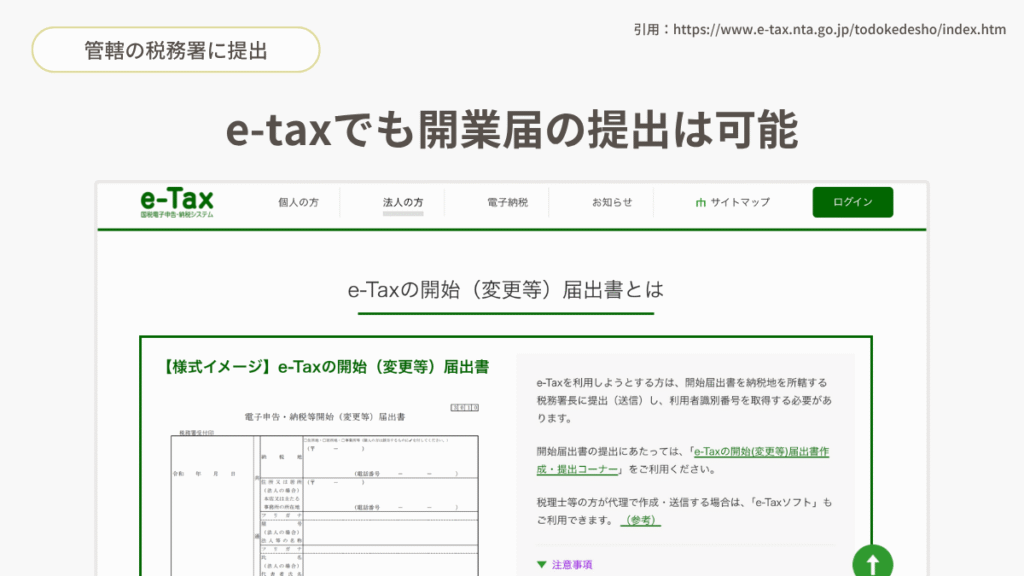Open e-Taxの開始(変更等)届出書作成・提出コーナー link

(682, 460)
